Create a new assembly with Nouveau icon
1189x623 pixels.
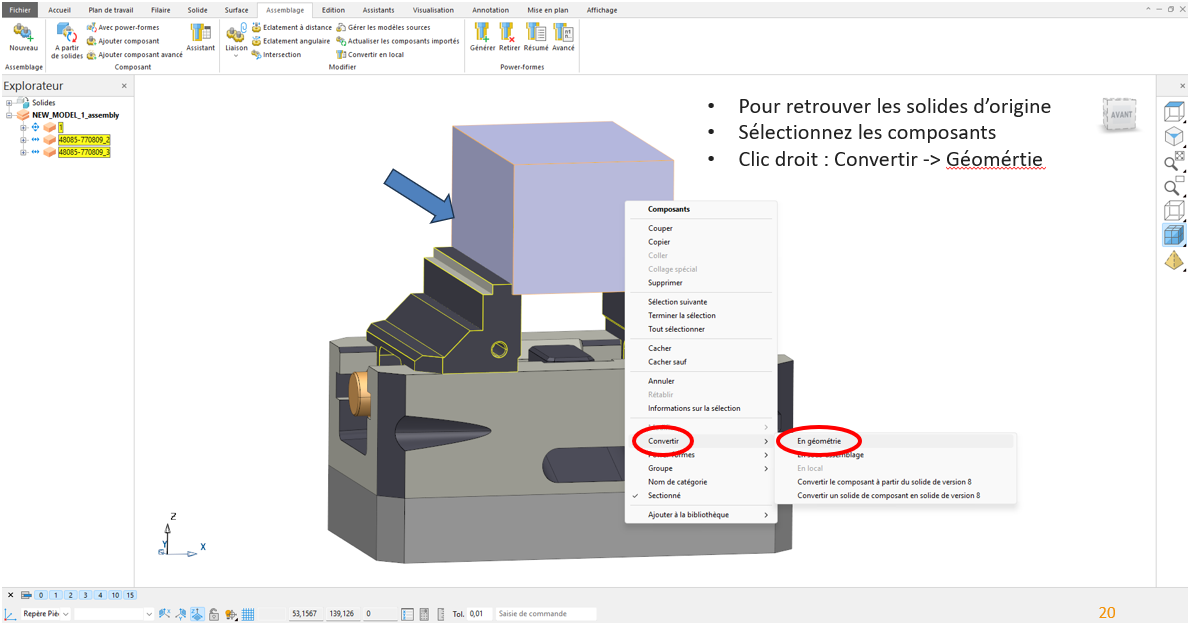(23, 33)
